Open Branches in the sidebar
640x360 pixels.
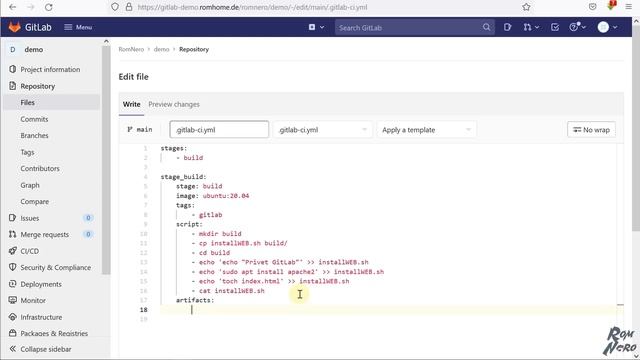click(34, 136)
